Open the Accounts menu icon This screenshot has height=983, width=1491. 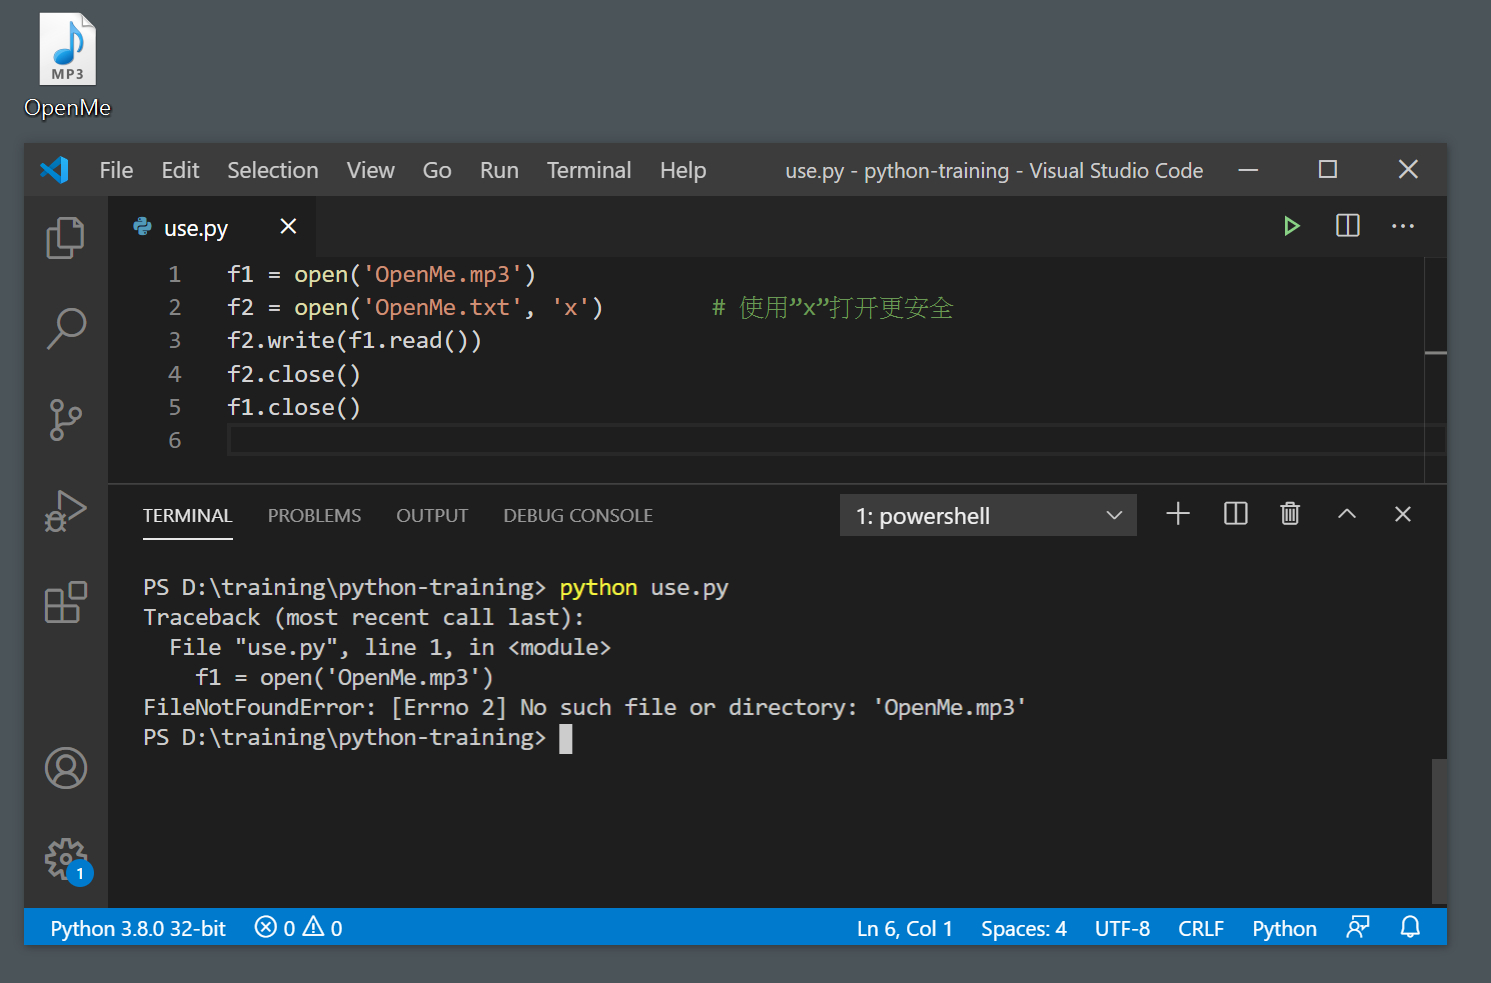pos(66,768)
